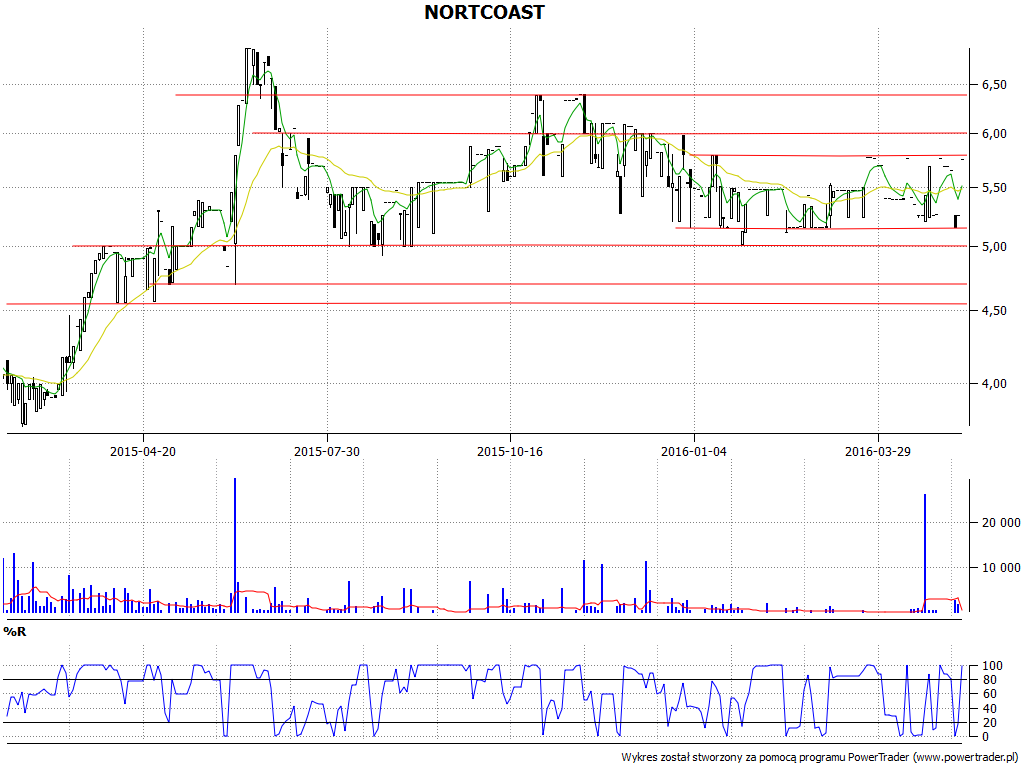Select the 2016-03-29 date label

pyautogui.click(x=878, y=451)
